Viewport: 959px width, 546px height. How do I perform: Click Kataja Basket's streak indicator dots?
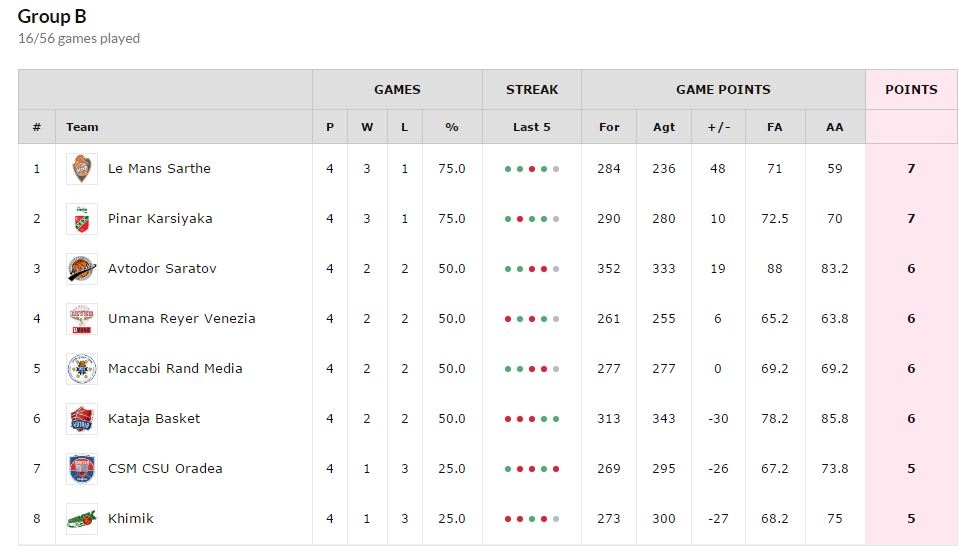pyautogui.click(x=531, y=419)
